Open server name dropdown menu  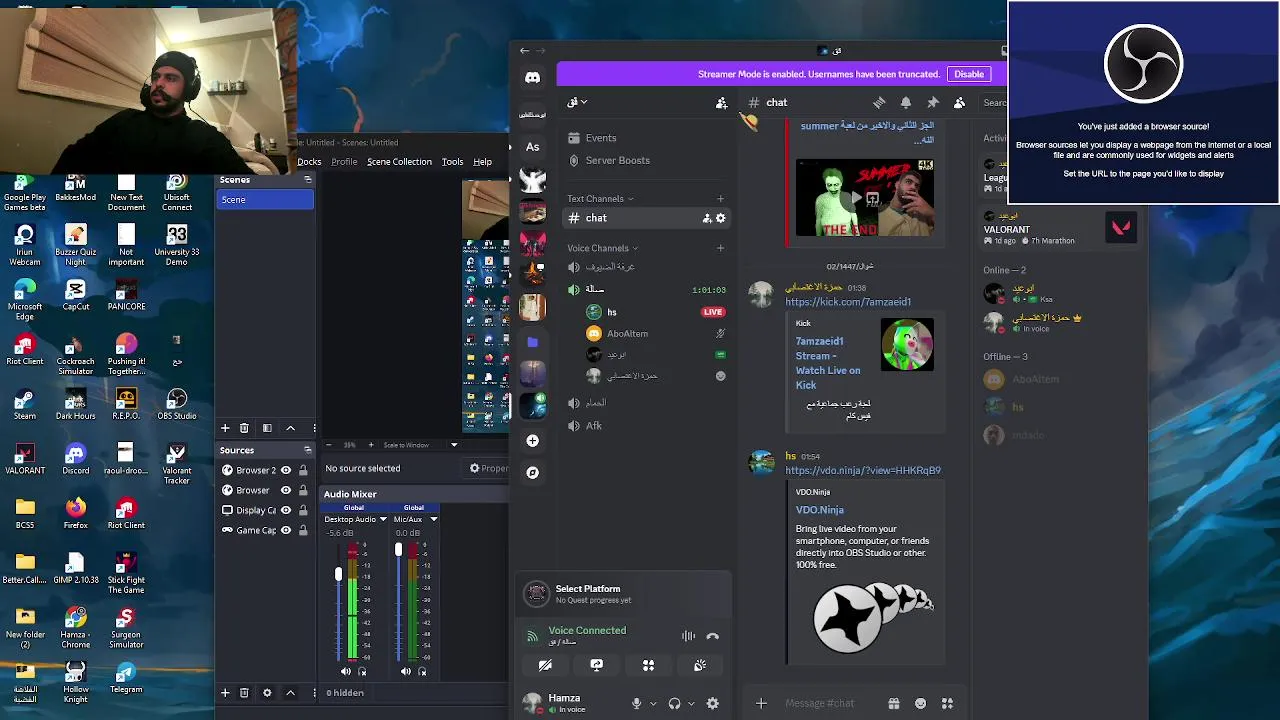coord(578,102)
